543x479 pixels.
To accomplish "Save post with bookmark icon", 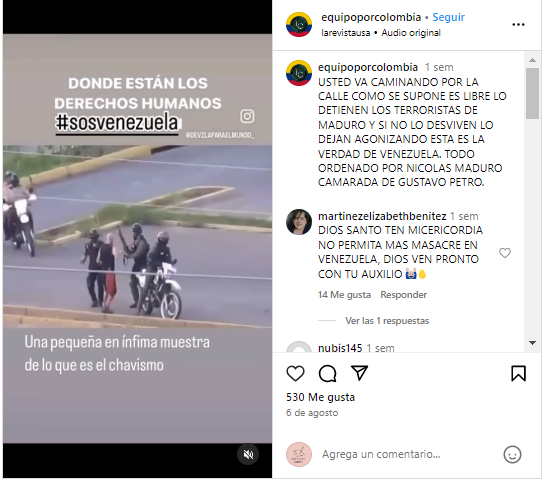I will [x=518, y=373].
